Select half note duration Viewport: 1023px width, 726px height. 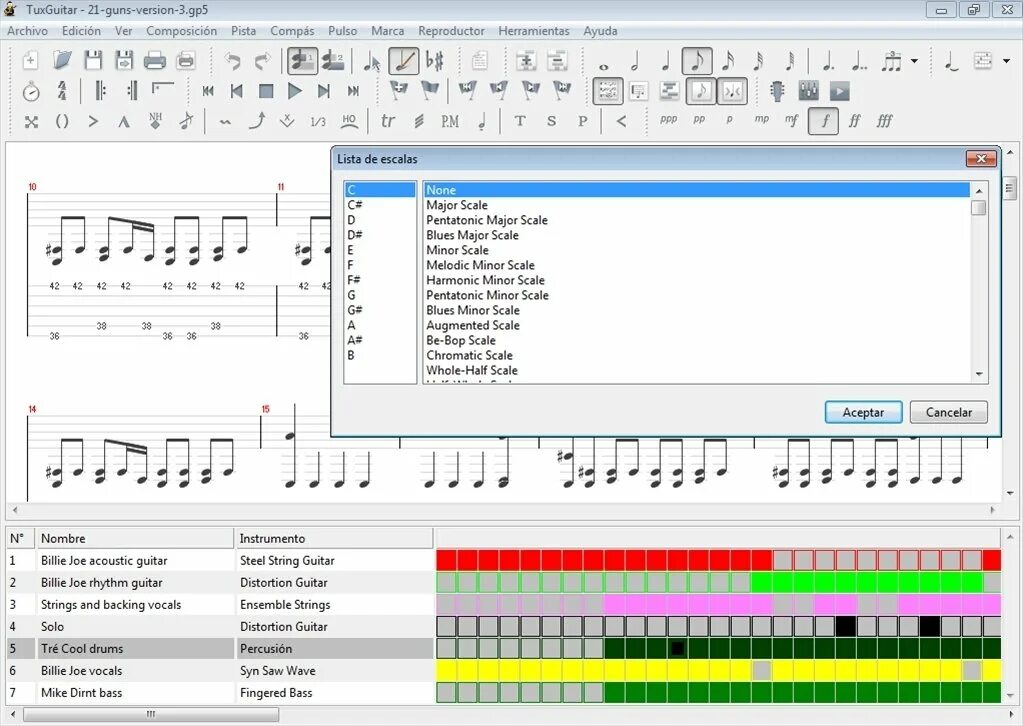[x=634, y=61]
